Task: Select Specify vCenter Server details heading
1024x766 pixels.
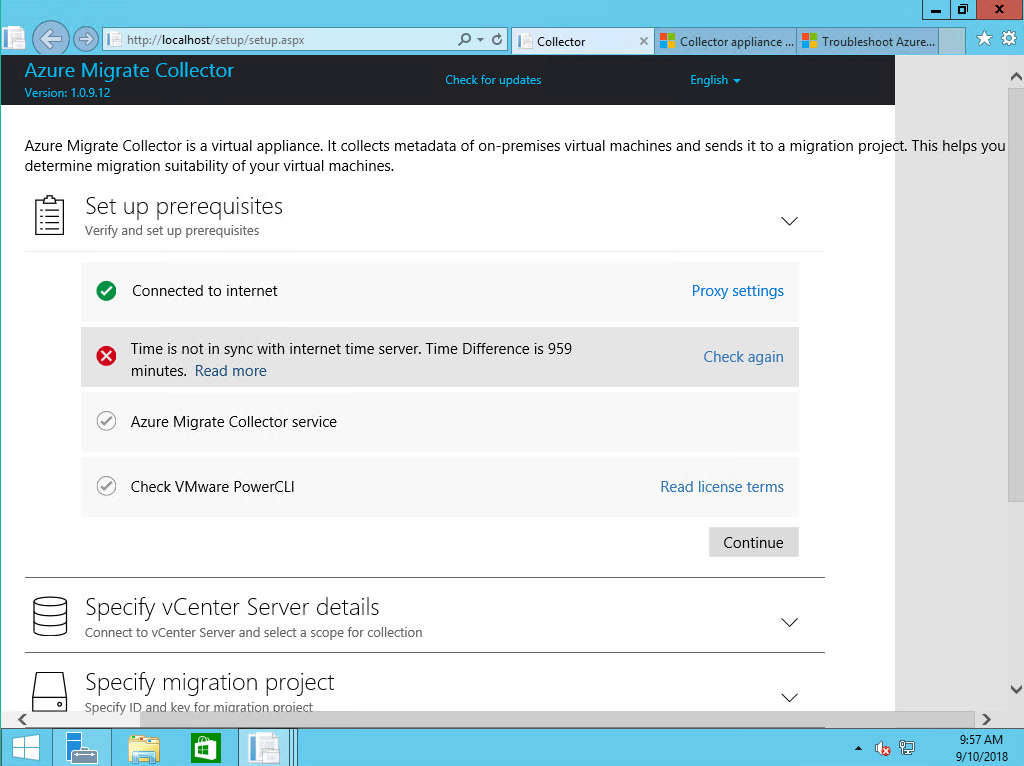Action: click(232, 607)
